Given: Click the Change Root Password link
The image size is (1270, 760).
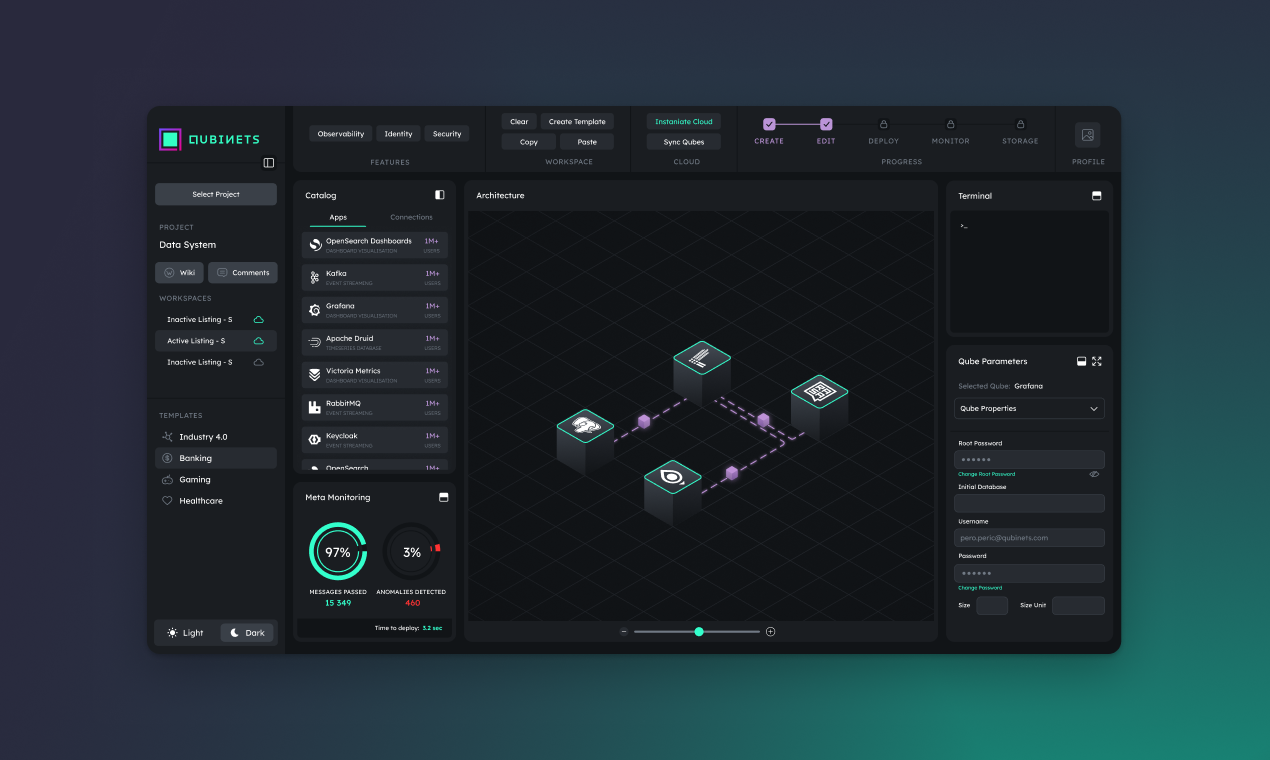Looking at the screenshot, I should click(x=986, y=474).
